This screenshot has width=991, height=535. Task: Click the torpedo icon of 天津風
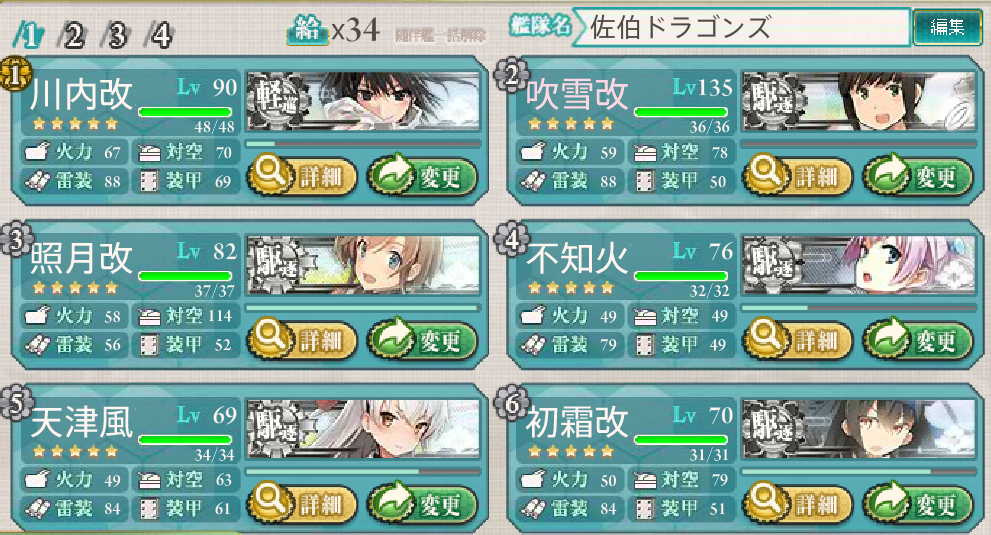pyautogui.click(x=36, y=508)
